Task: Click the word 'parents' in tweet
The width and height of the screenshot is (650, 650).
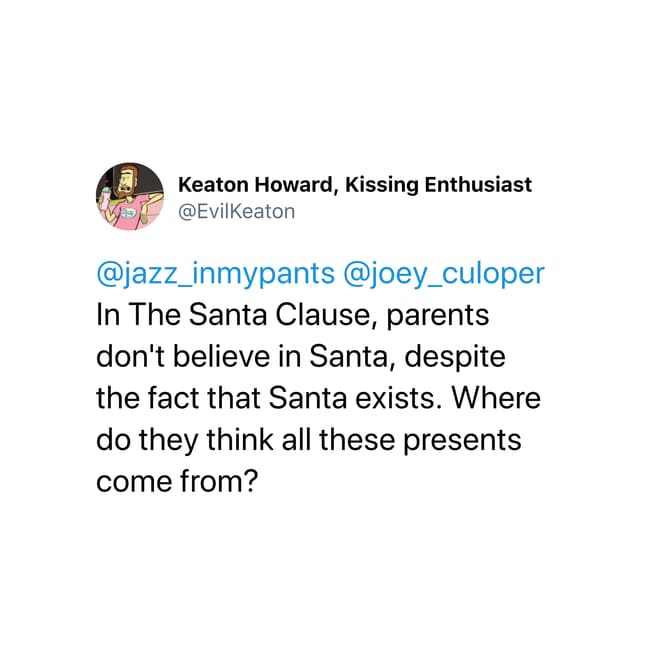Action: click(438, 317)
